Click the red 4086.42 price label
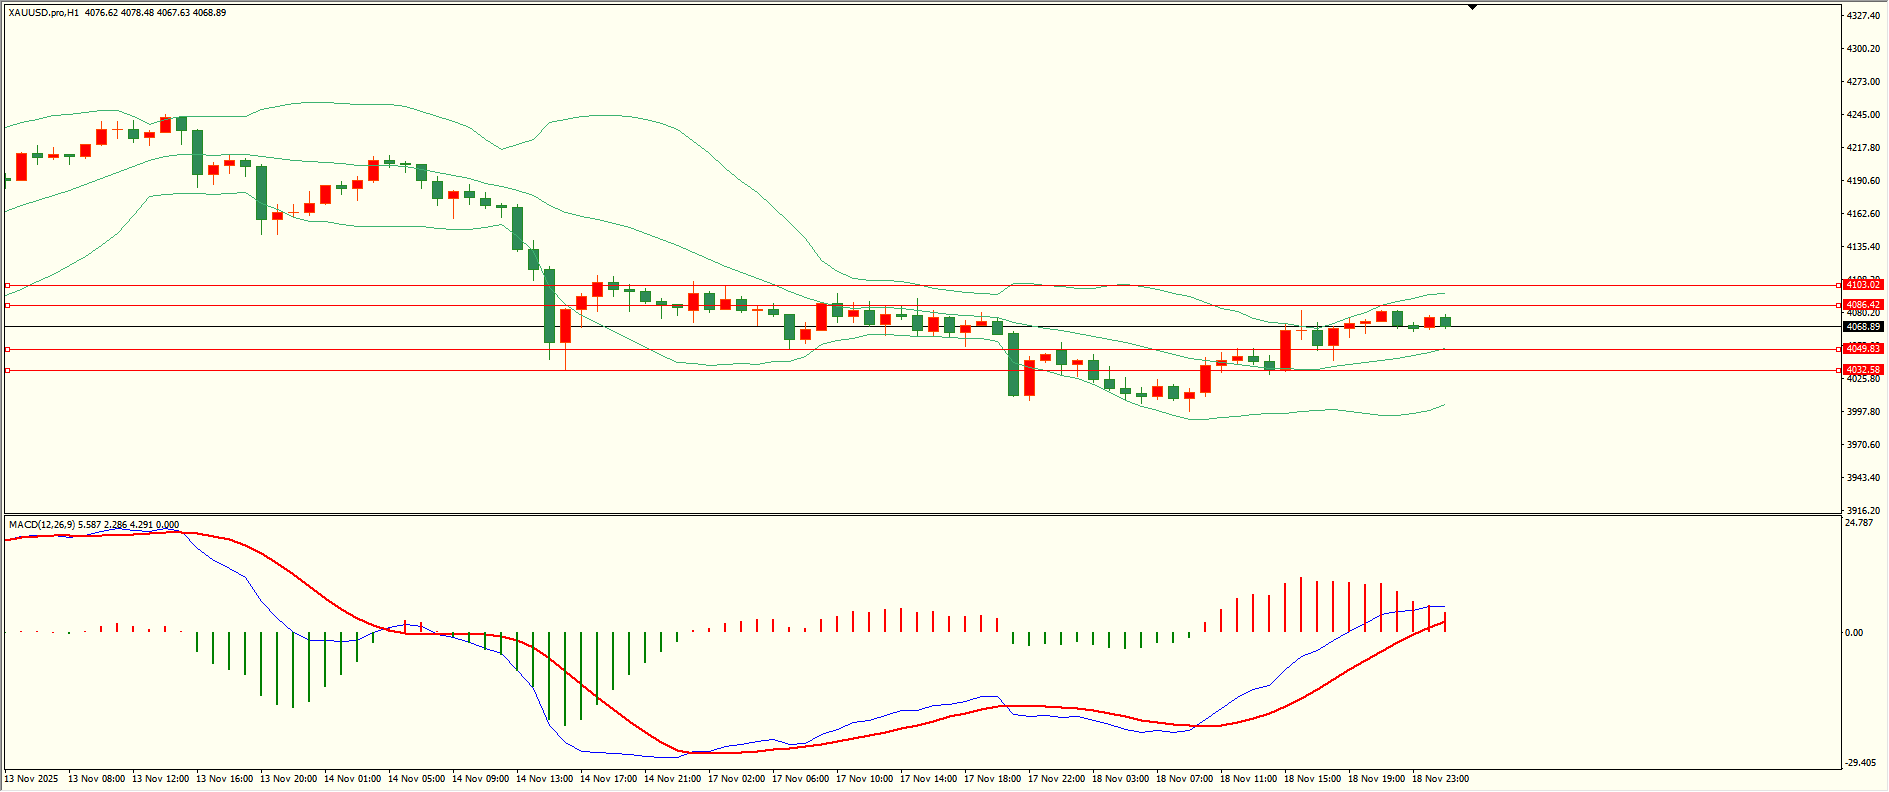The height and width of the screenshot is (792, 1889). click(x=1863, y=305)
